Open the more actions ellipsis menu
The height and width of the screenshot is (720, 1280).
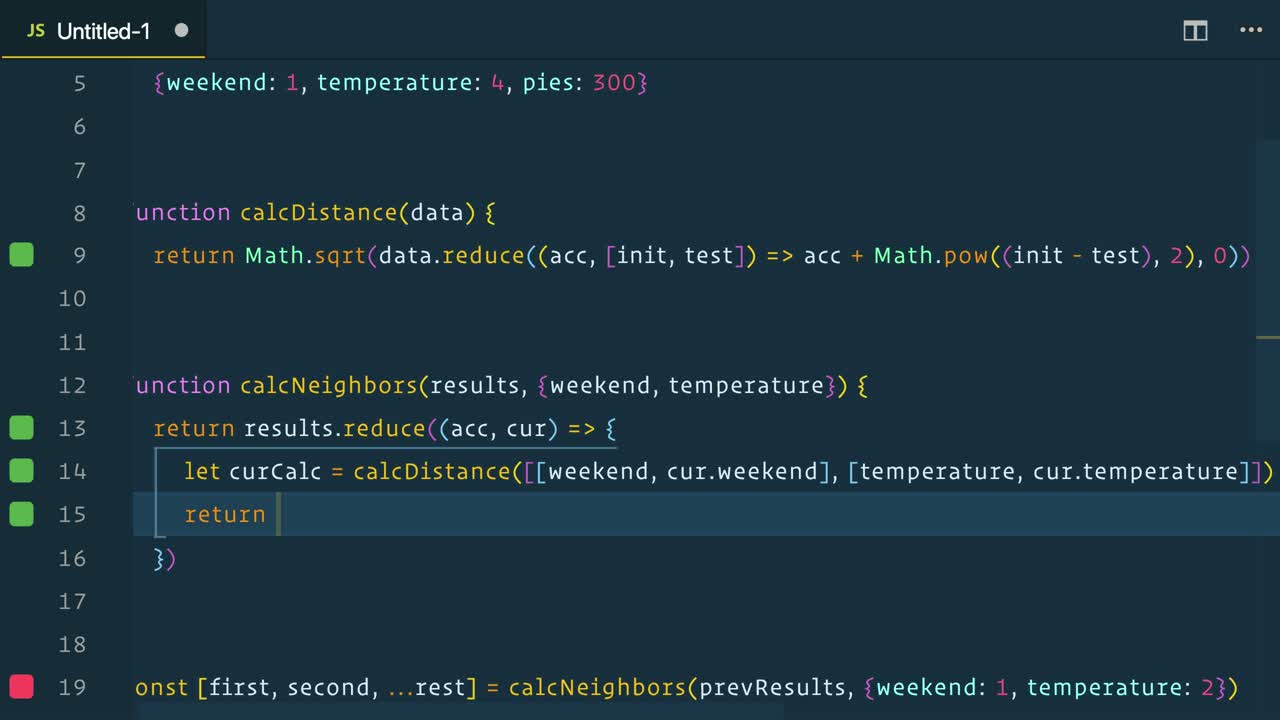coord(1251,31)
